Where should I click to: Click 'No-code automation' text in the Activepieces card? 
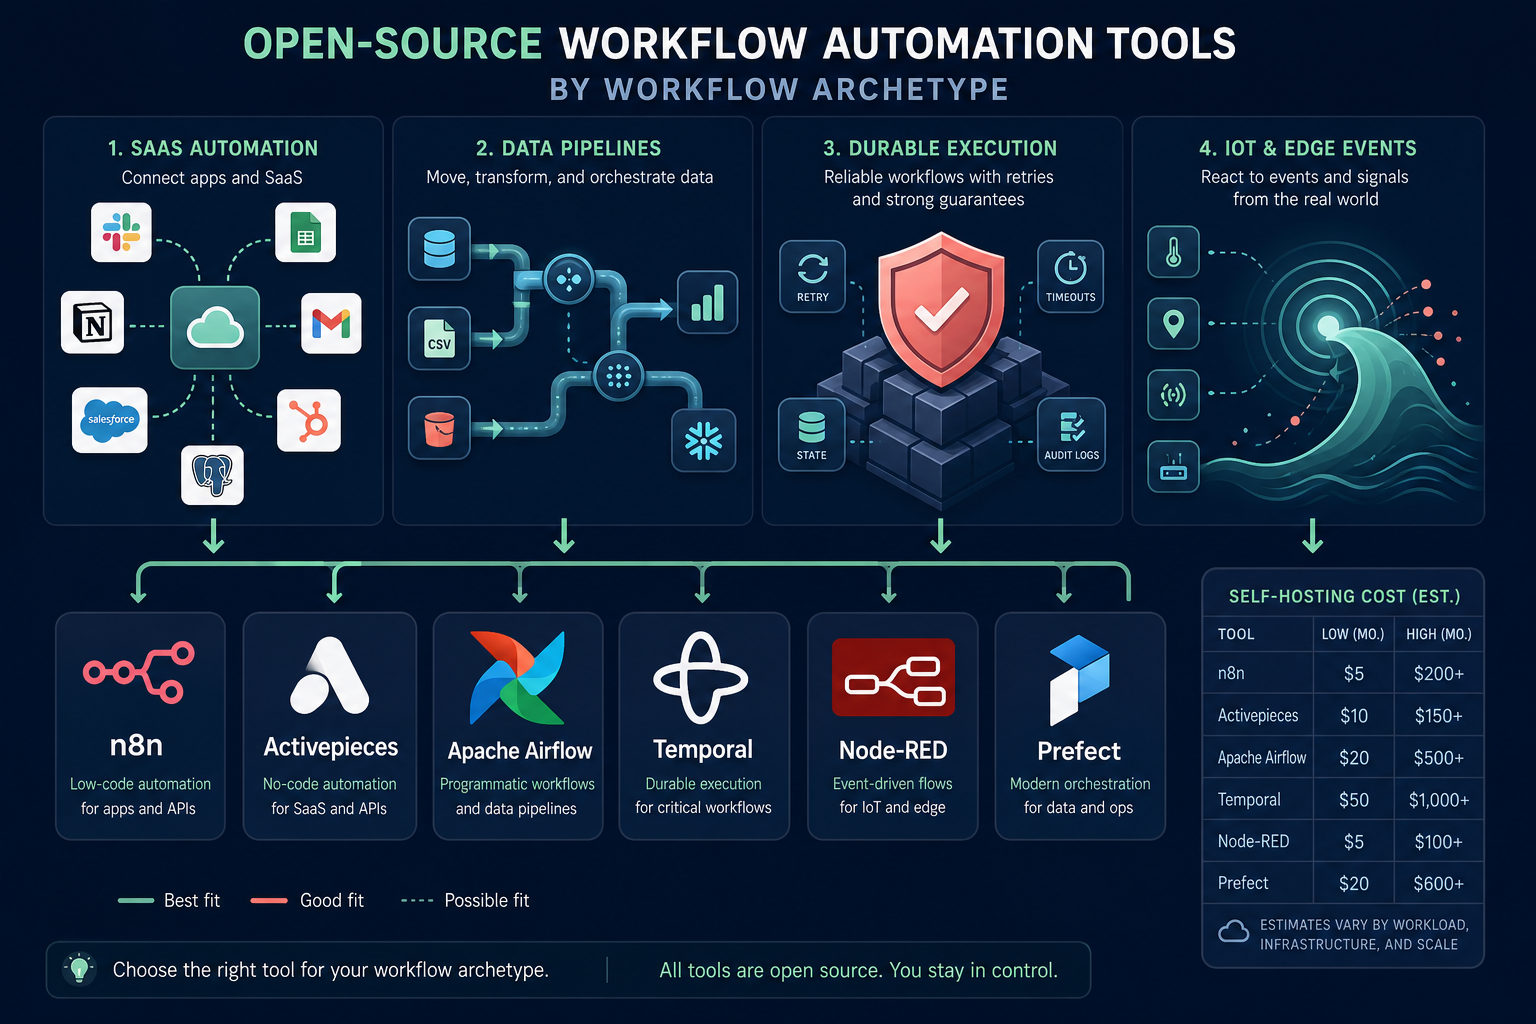point(330,784)
